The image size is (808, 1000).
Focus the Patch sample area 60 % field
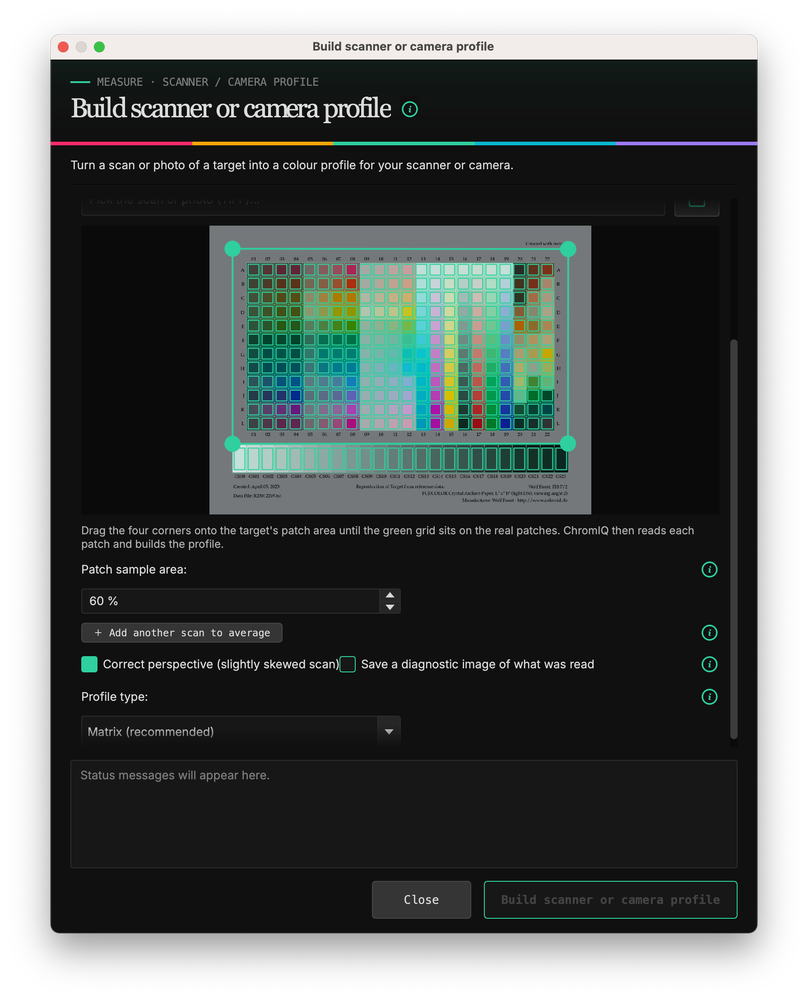pos(230,601)
